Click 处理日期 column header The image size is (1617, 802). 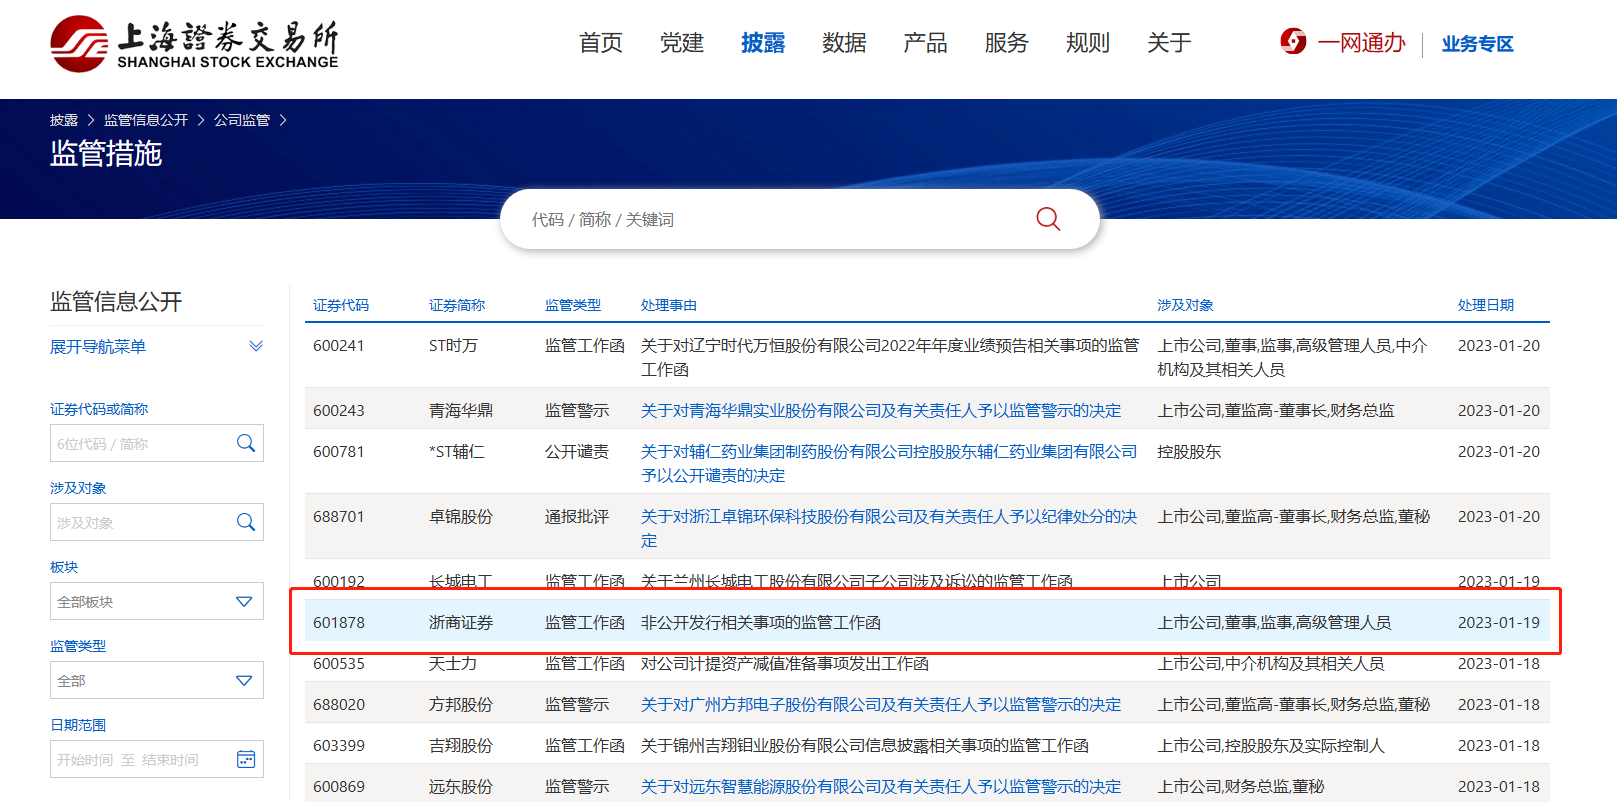[x=1486, y=305]
